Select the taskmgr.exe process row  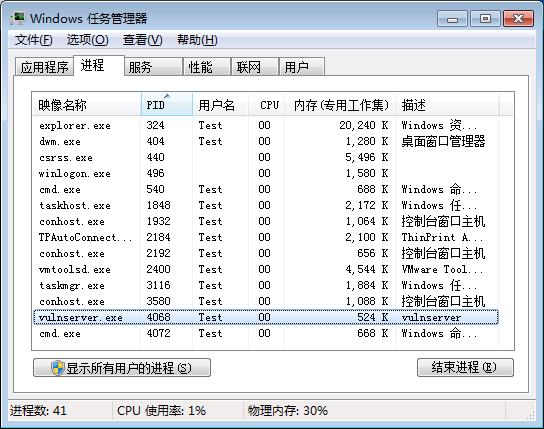pyautogui.click(x=266, y=285)
